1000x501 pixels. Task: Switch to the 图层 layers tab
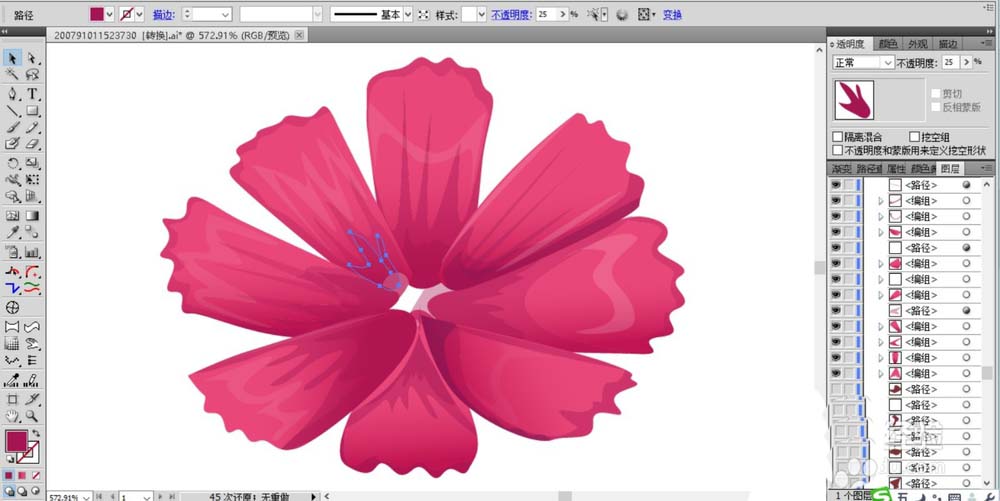[x=950, y=169]
